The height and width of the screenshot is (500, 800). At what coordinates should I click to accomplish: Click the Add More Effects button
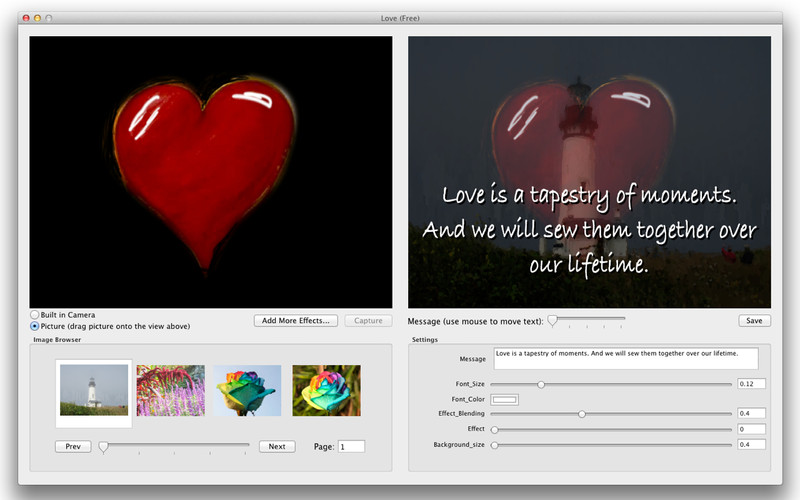pos(296,320)
